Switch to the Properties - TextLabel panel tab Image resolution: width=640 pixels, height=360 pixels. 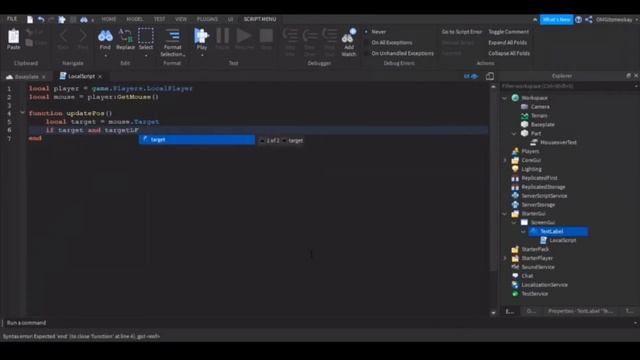pos(580,311)
